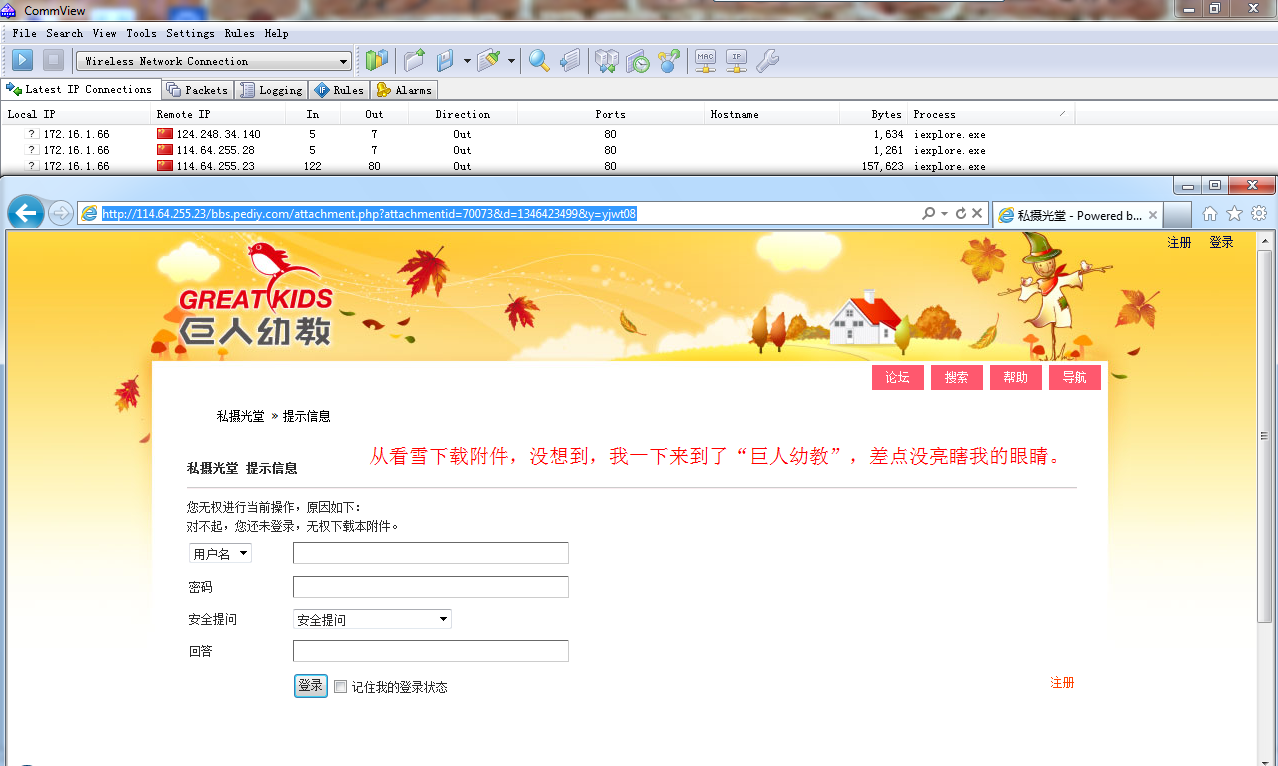This screenshot has height=766, width=1278.
Task: Click the packet generator icon next to magnifier
Action: point(570,61)
